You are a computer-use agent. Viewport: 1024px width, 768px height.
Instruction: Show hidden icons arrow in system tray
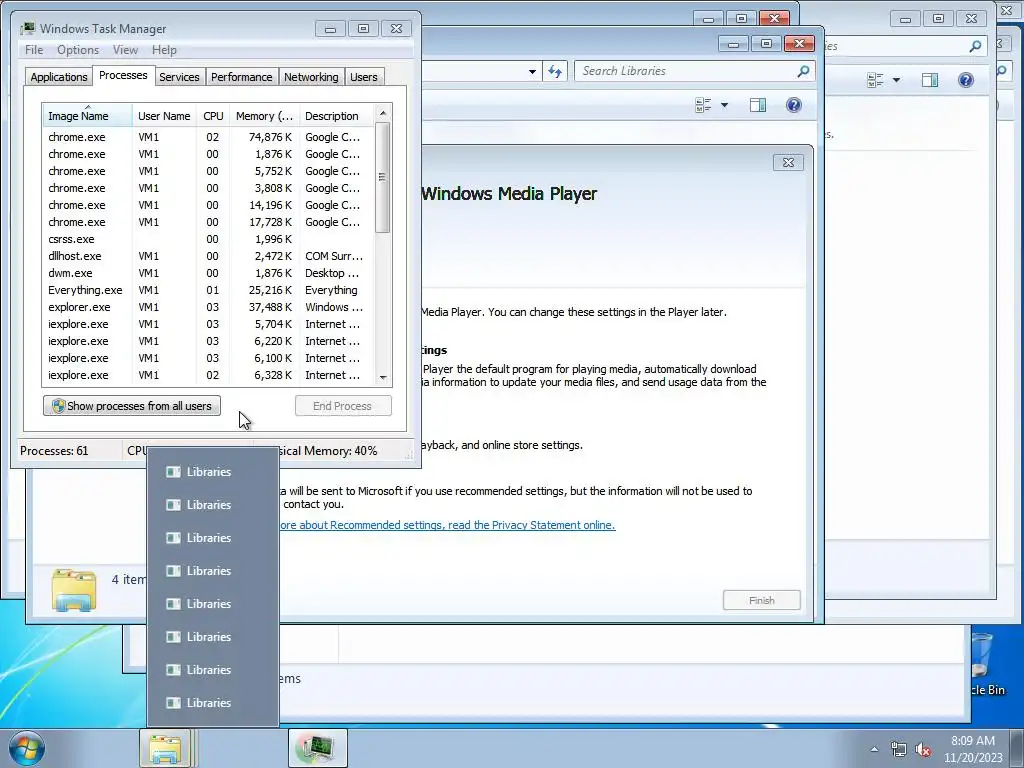[x=874, y=749]
